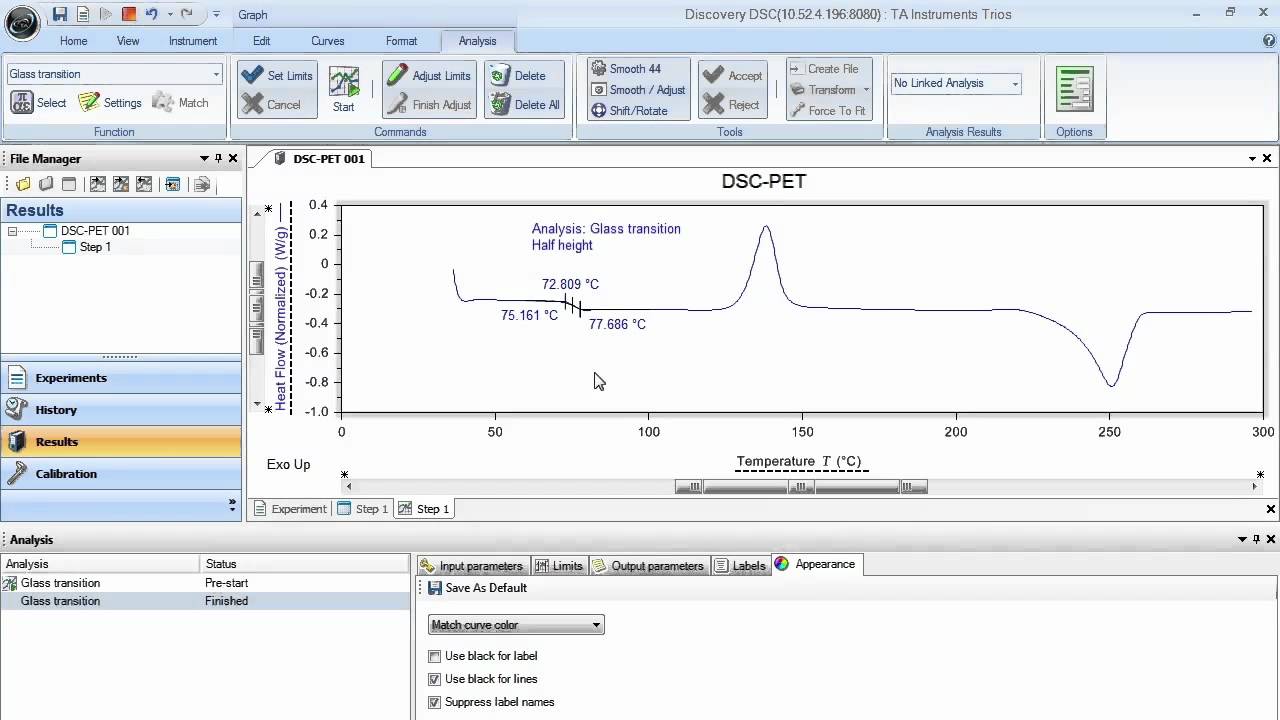Screen dimensions: 1280x720
Task: Click the Delete All trash icon
Action: (x=500, y=104)
